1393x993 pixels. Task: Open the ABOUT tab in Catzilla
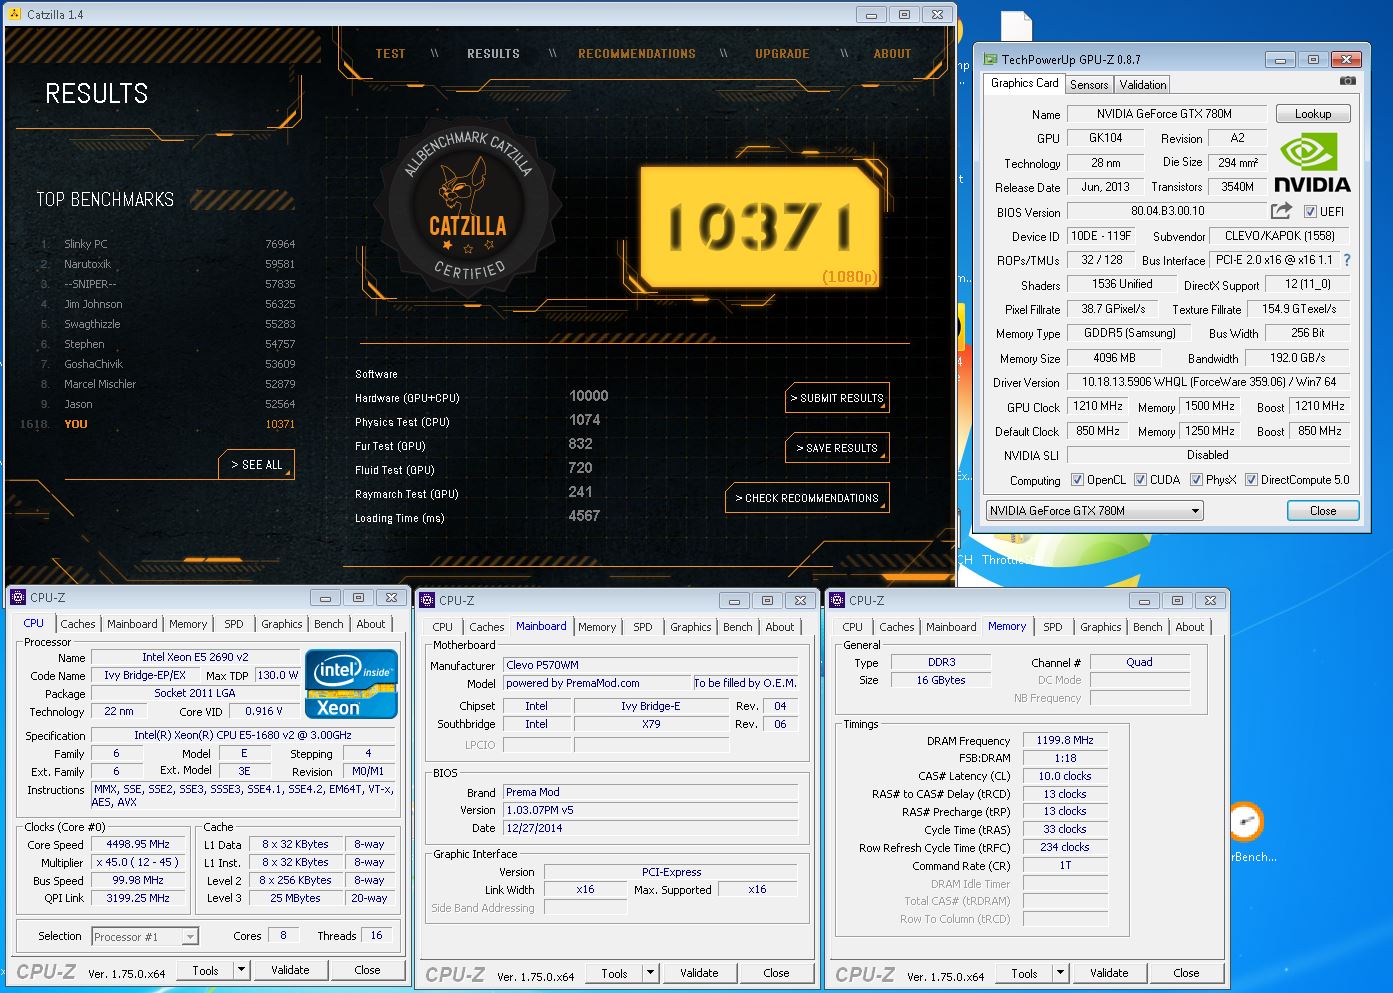(x=892, y=54)
